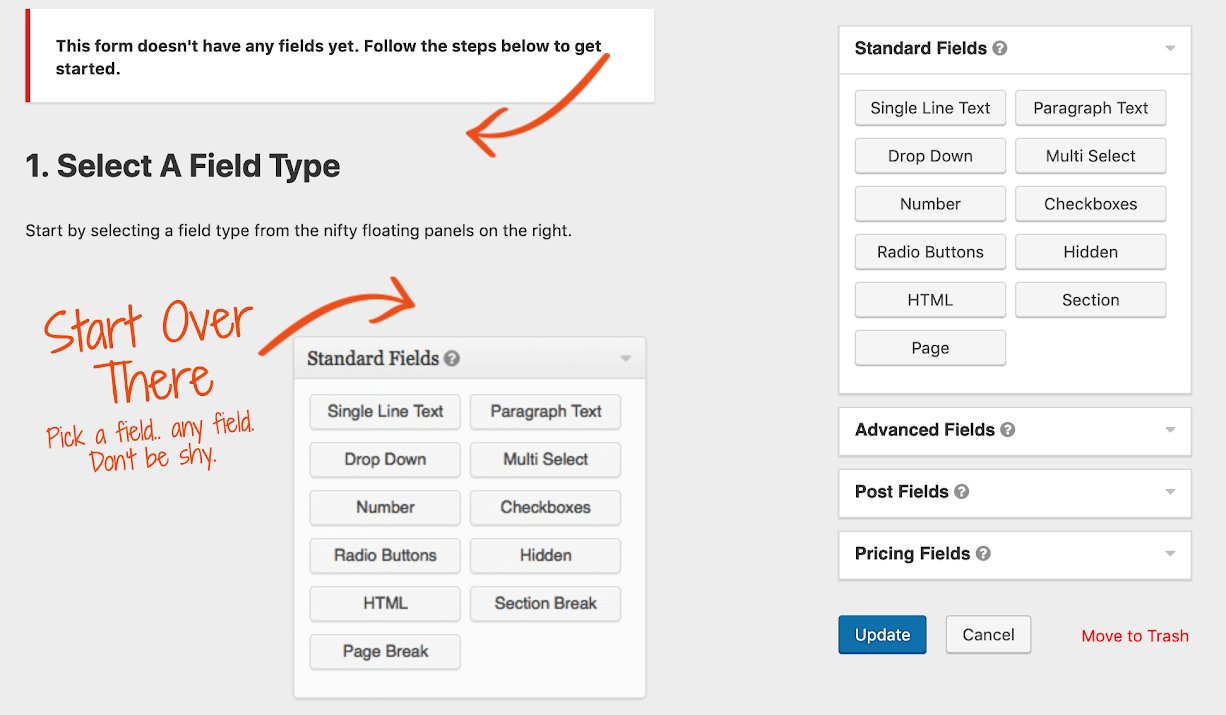1226x715 pixels.
Task: Add a Hidden field from right panel
Action: [x=1091, y=252]
